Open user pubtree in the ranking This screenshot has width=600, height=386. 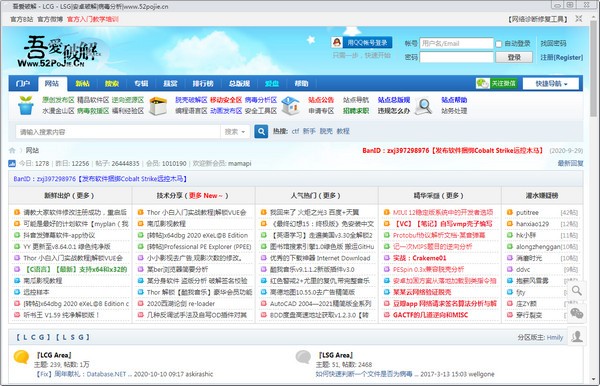(x=527, y=212)
